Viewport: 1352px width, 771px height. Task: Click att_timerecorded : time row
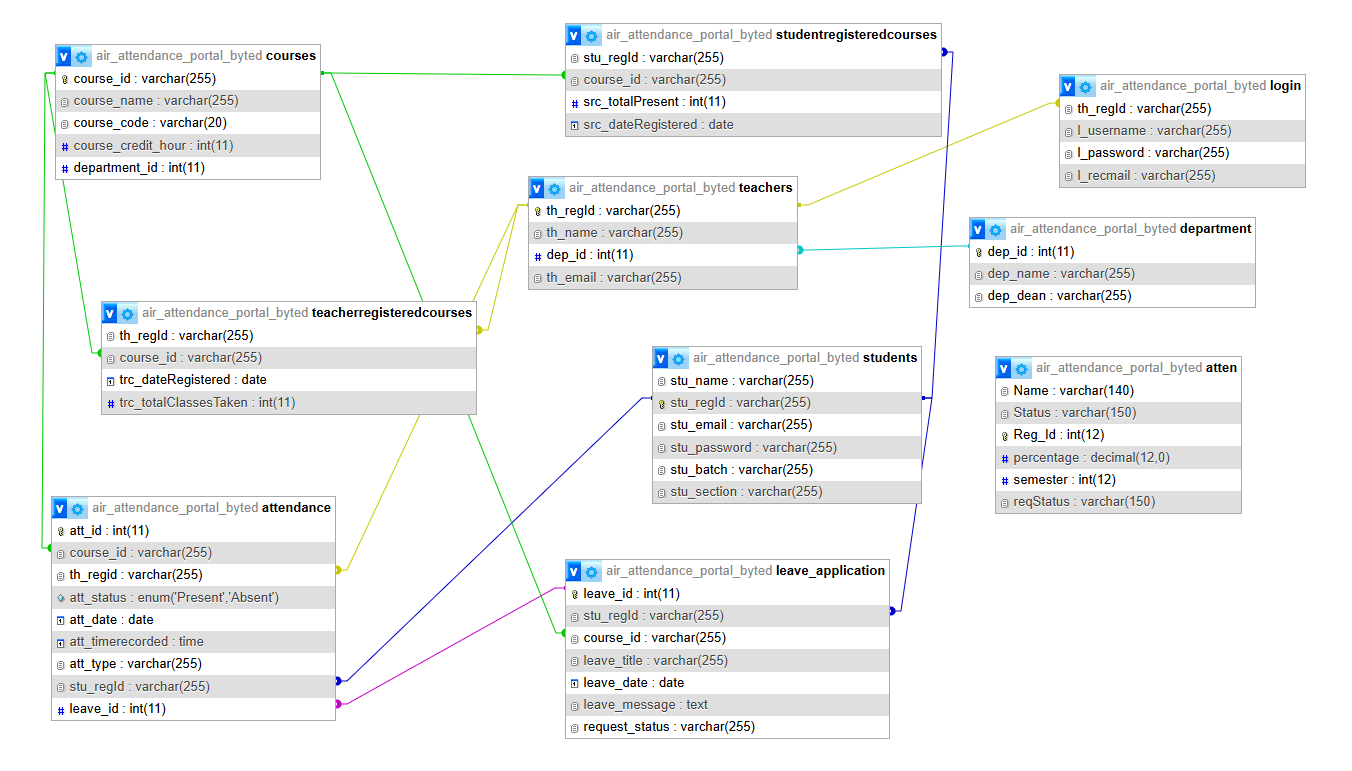pyautogui.click(x=194, y=642)
